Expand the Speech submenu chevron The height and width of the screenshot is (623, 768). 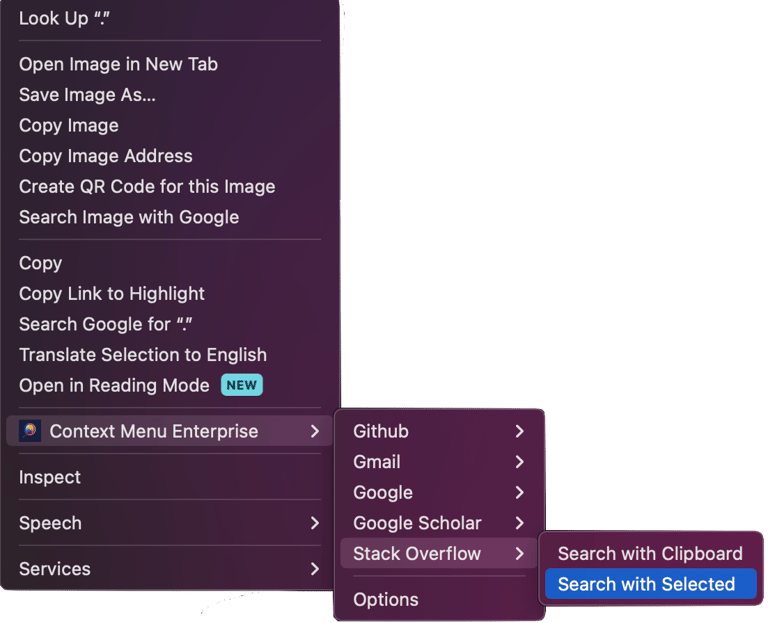[x=315, y=524]
